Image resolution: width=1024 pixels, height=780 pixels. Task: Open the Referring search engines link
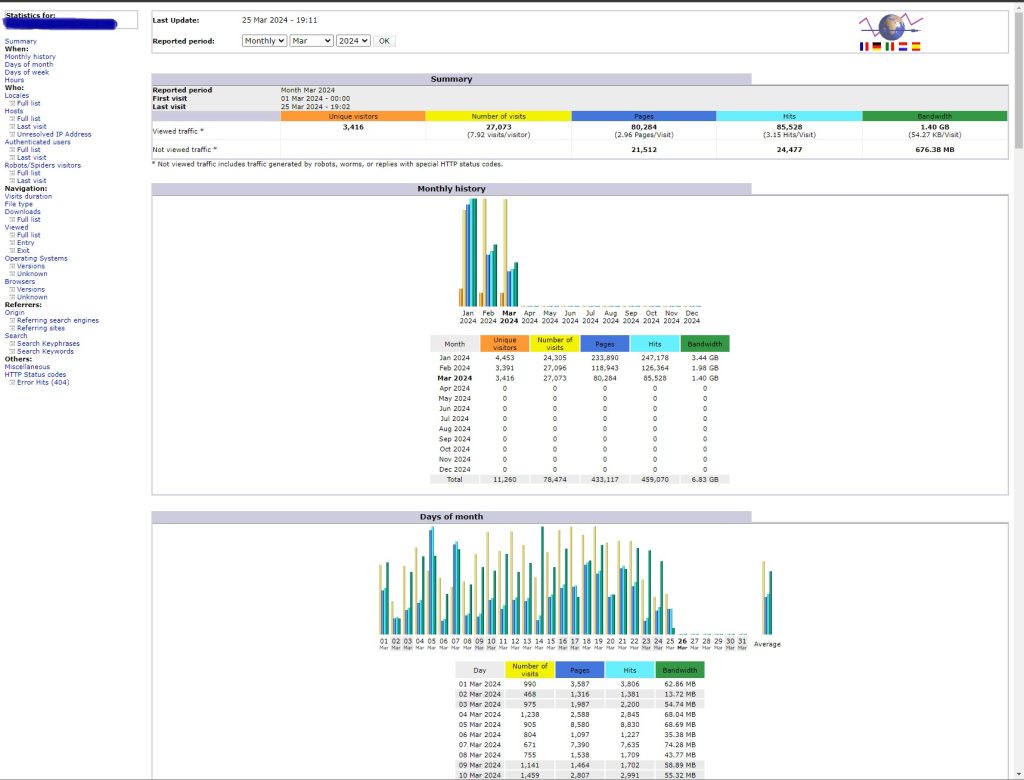(x=57, y=320)
